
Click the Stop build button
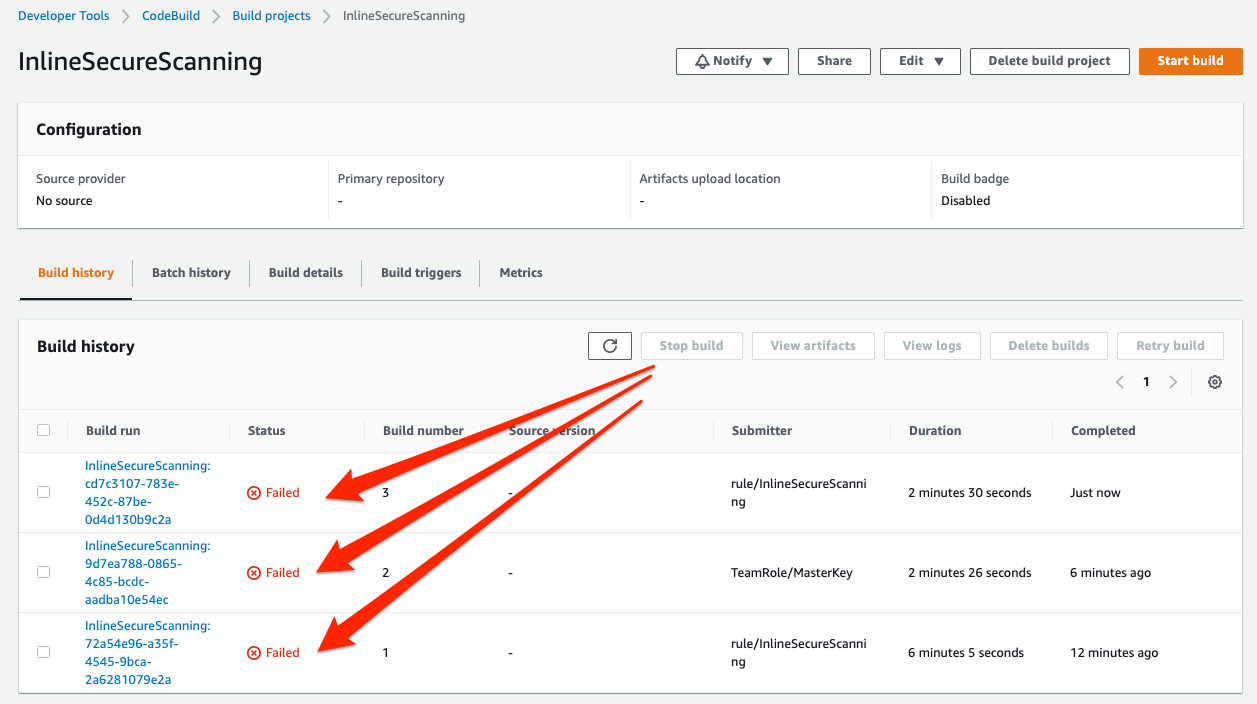click(691, 346)
